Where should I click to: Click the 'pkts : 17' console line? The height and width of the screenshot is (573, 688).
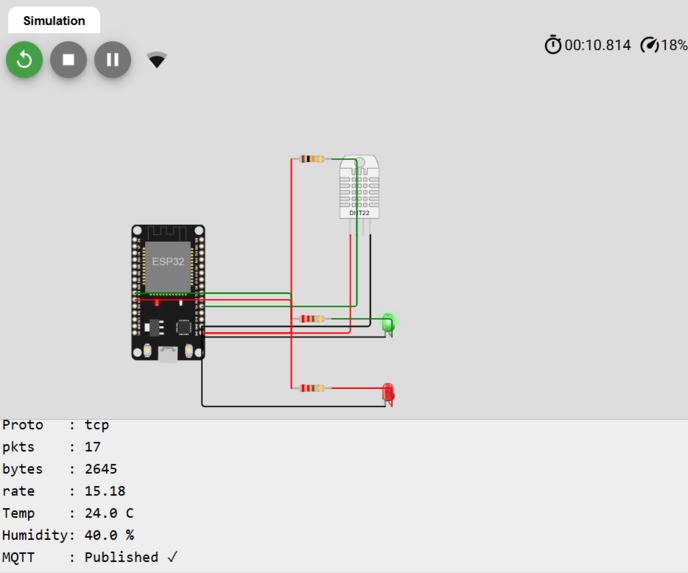pyautogui.click(x=51, y=447)
